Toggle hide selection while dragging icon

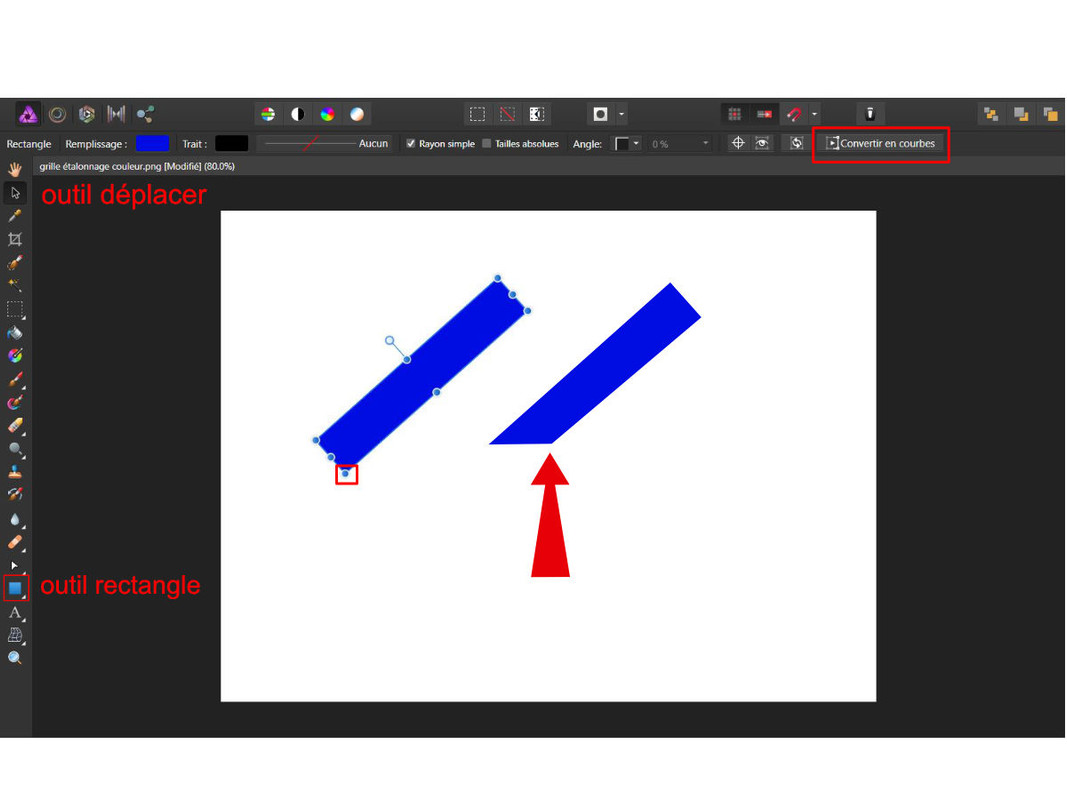pyautogui.click(x=762, y=143)
